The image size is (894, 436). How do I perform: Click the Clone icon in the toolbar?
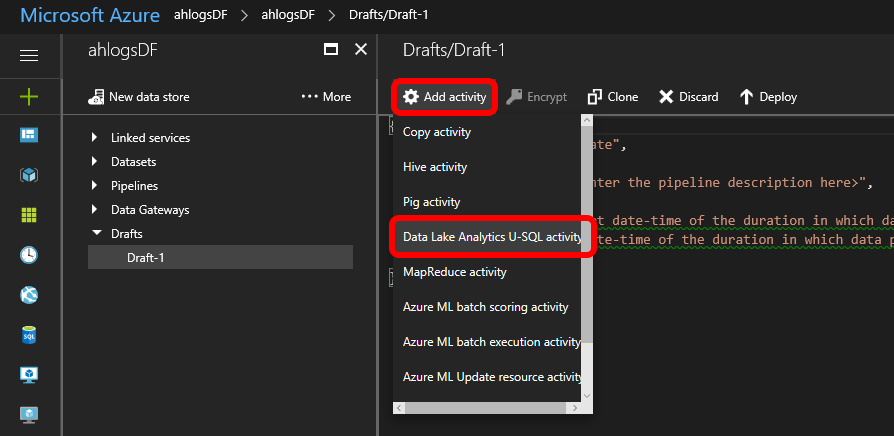(x=595, y=97)
